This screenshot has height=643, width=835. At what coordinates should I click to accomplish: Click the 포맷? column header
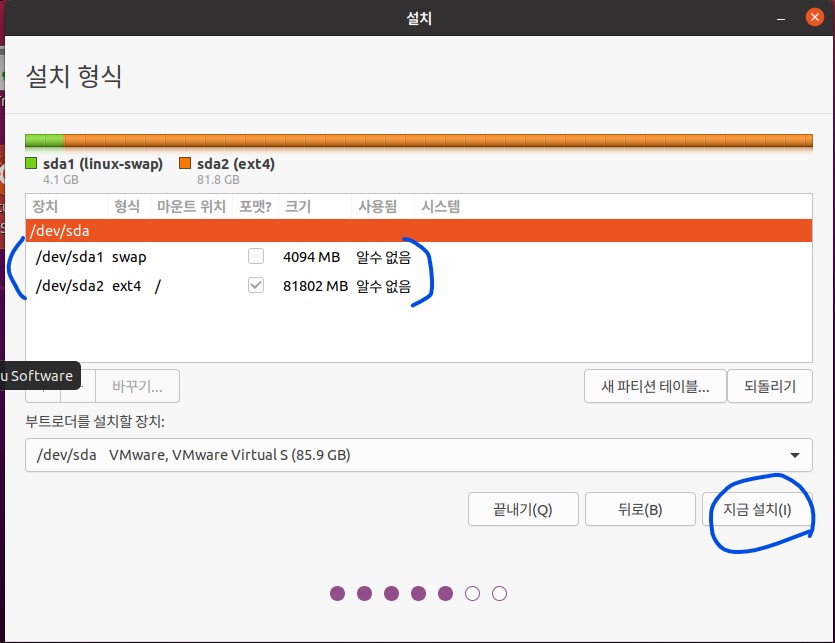point(256,206)
